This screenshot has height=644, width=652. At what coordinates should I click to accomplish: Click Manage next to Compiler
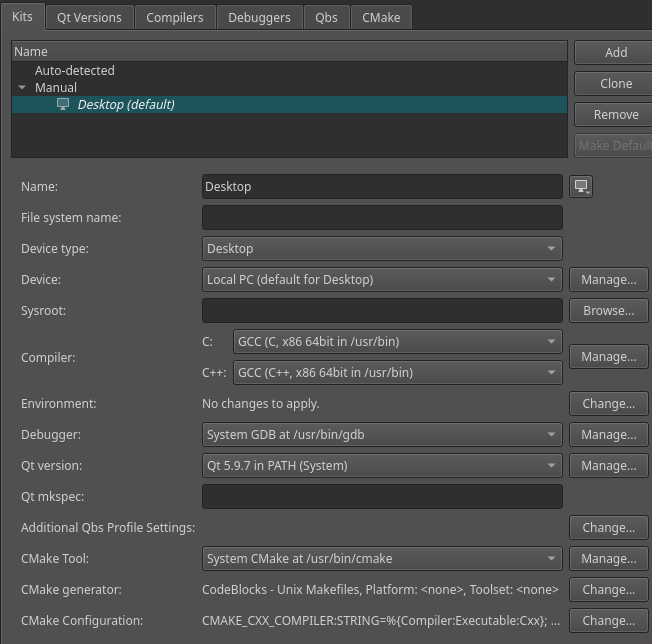[x=608, y=357]
